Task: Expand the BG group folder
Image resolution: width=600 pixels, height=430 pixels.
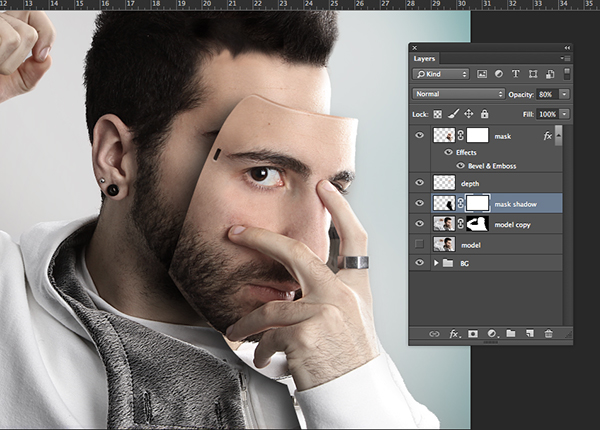Action: coord(436,263)
